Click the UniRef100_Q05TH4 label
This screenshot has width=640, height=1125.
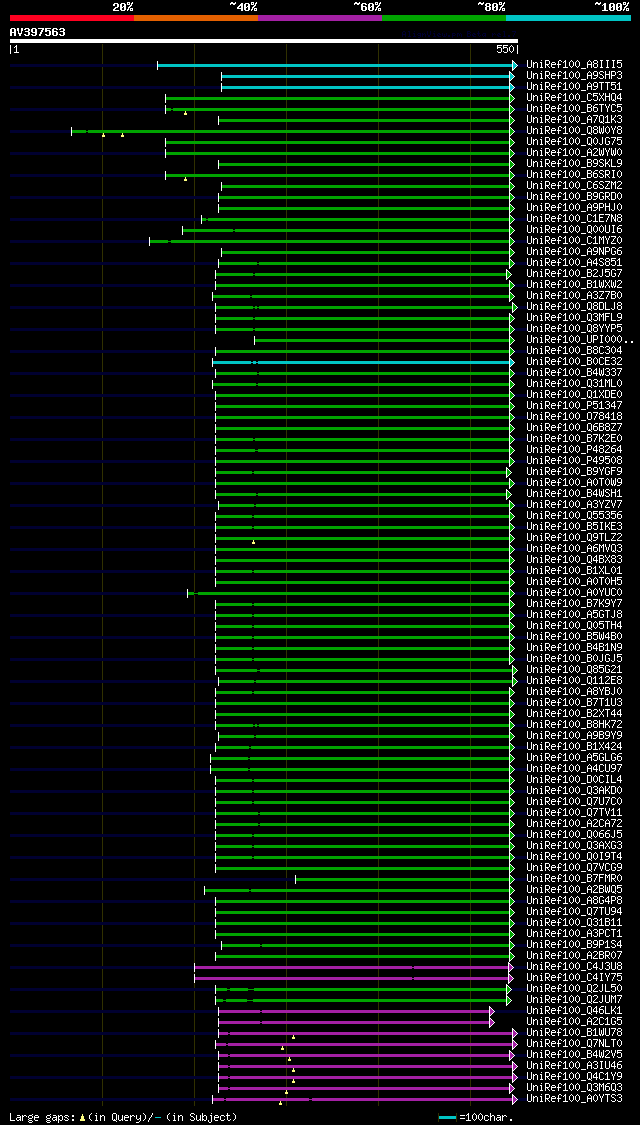click(x=574, y=626)
